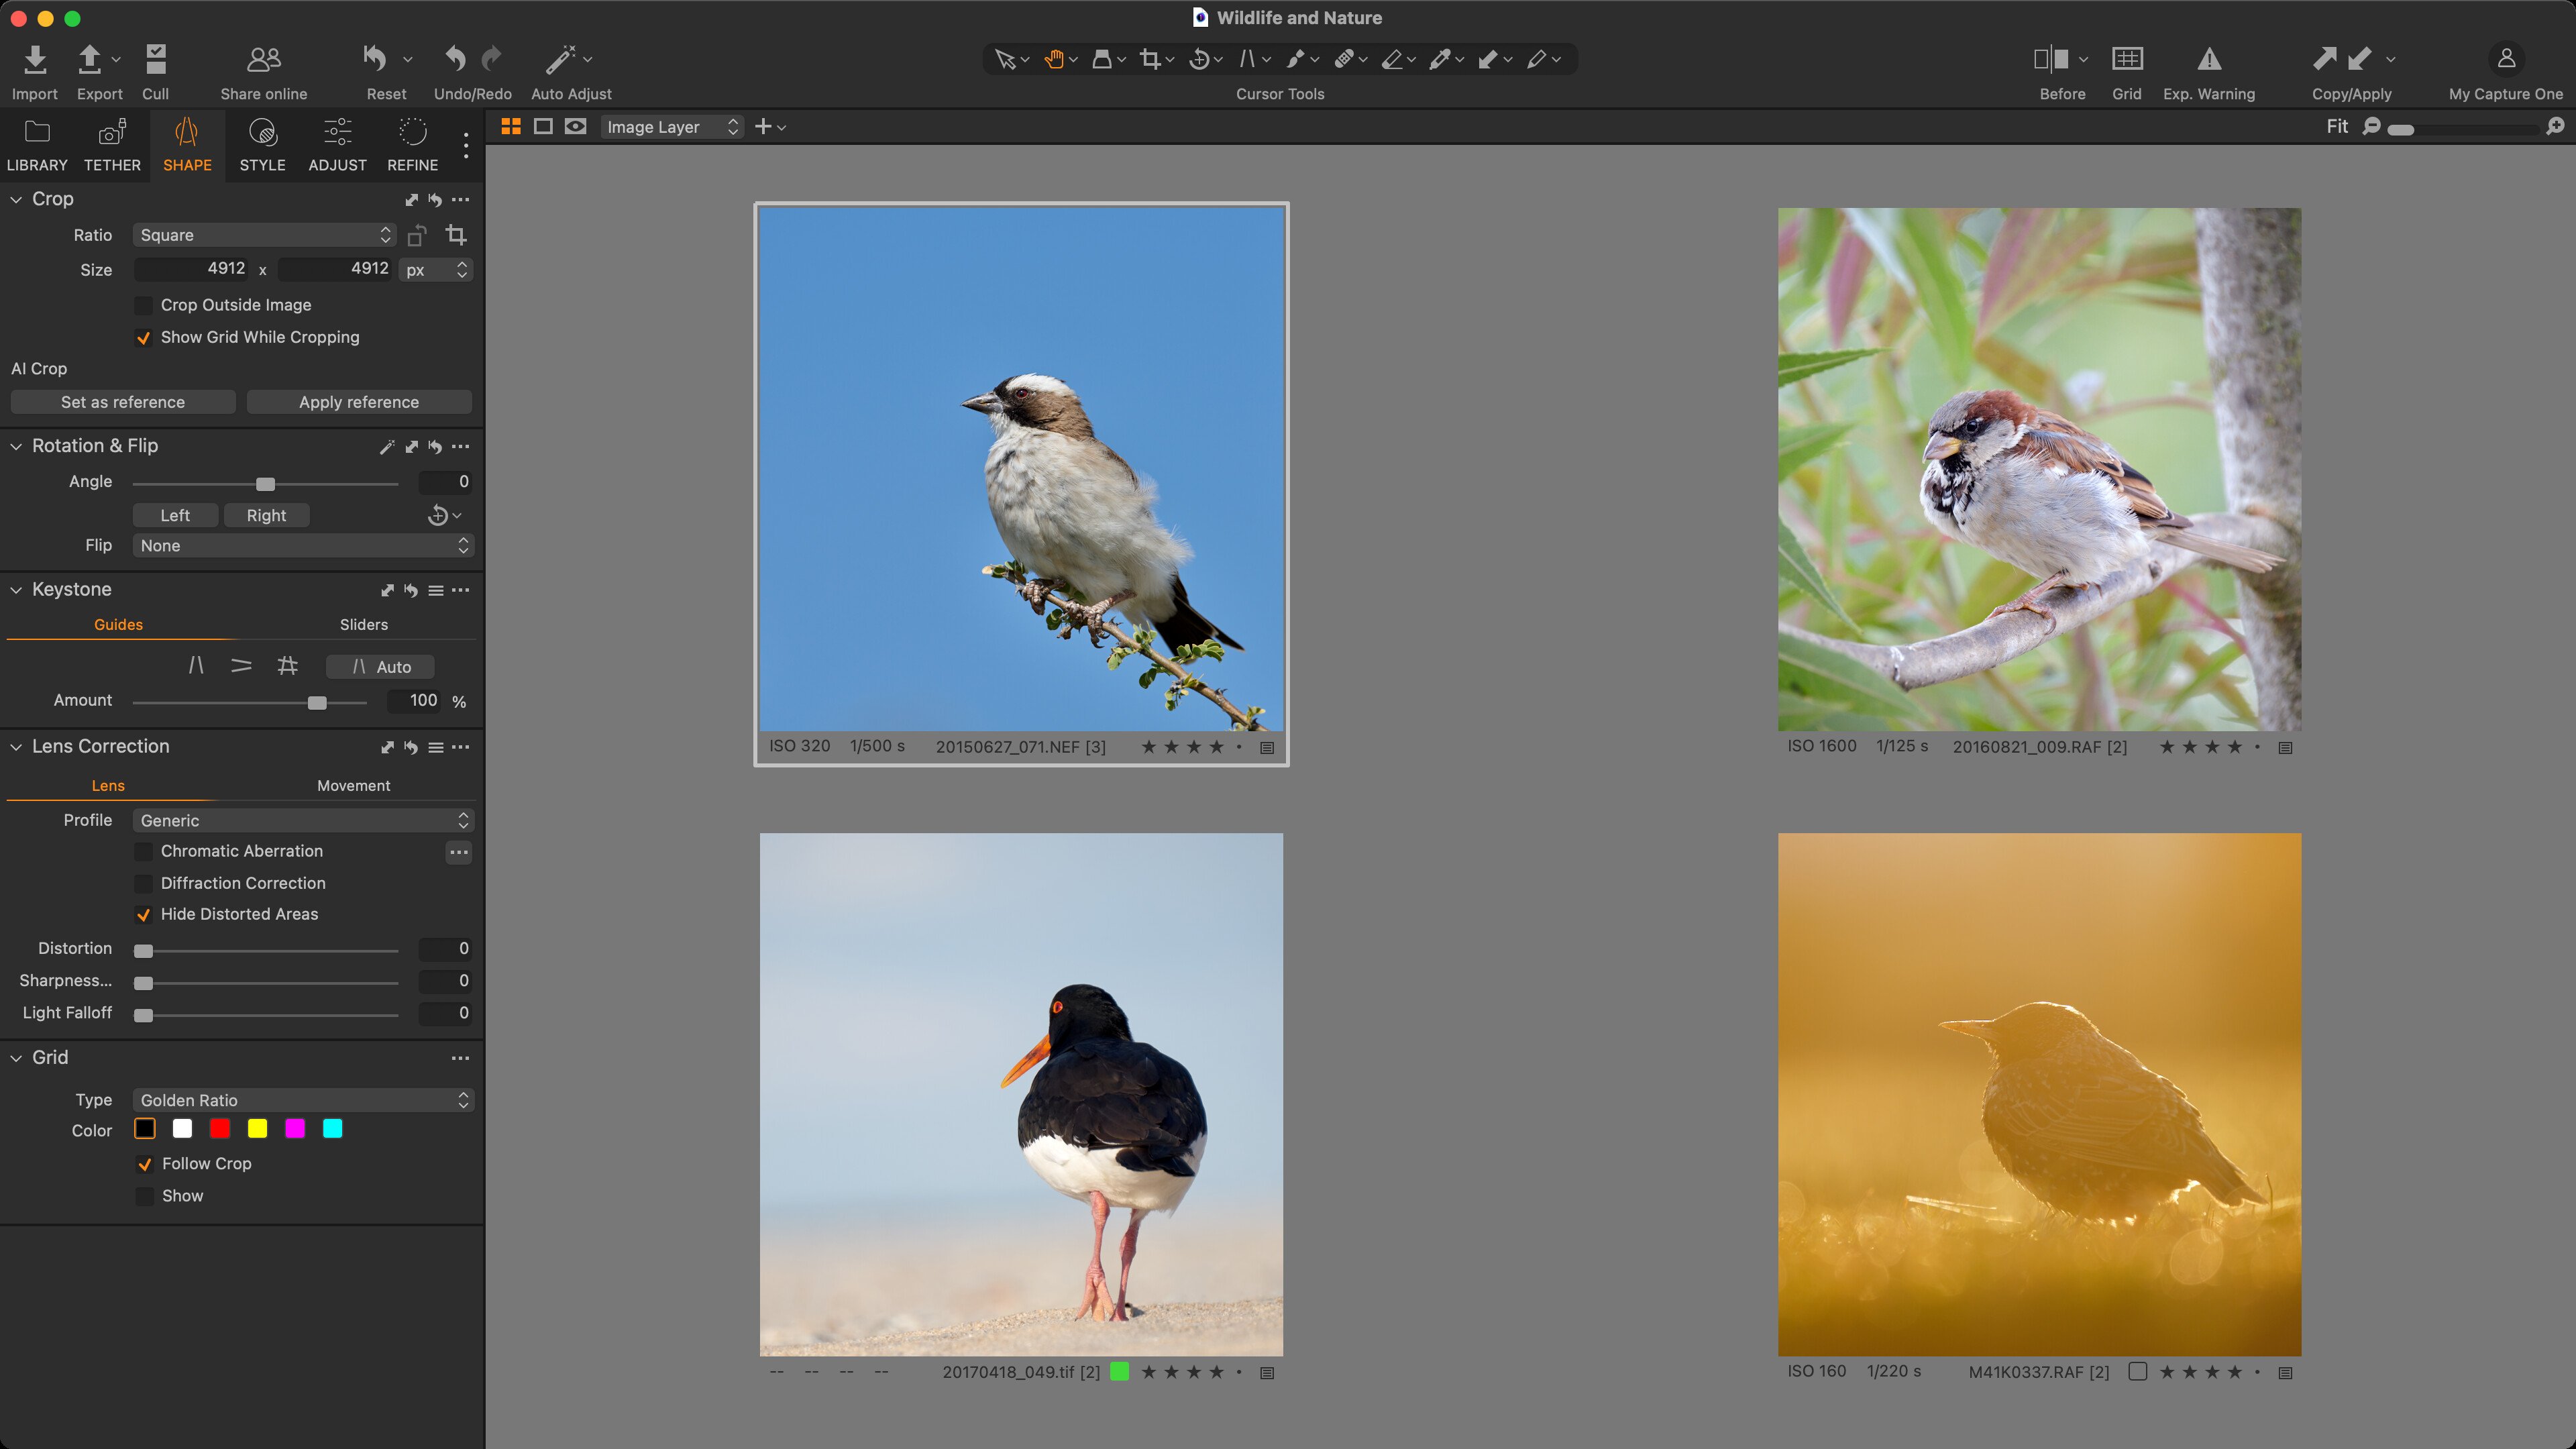The width and height of the screenshot is (2576, 1449).
Task: Uncheck Show Grid While Cropping
Action: pyautogui.click(x=144, y=338)
